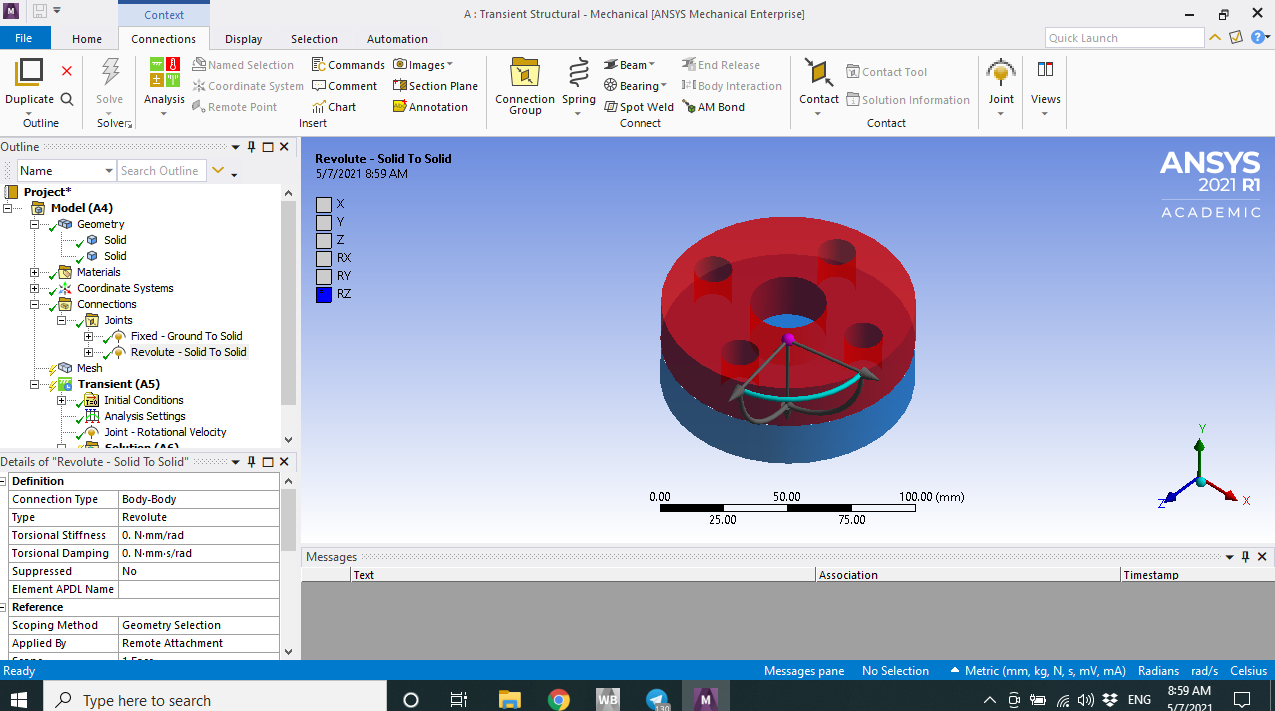Open the Images dropdown
The height and width of the screenshot is (711, 1275).
click(x=422, y=65)
